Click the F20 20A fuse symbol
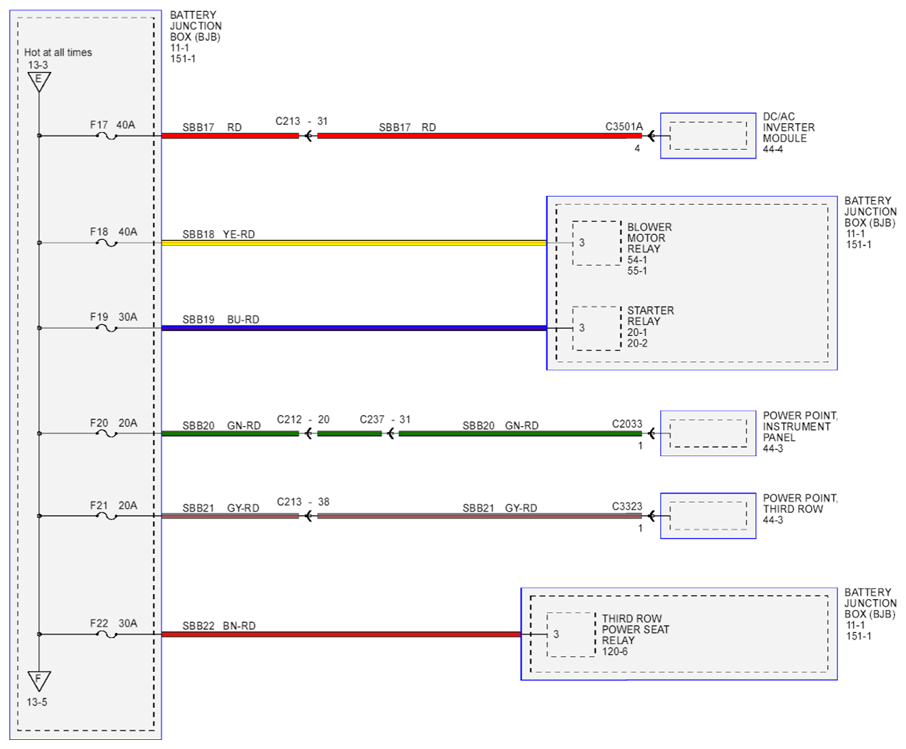Viewport: 906px width, 749px height. pyautogui.click(x=106, y=433)
